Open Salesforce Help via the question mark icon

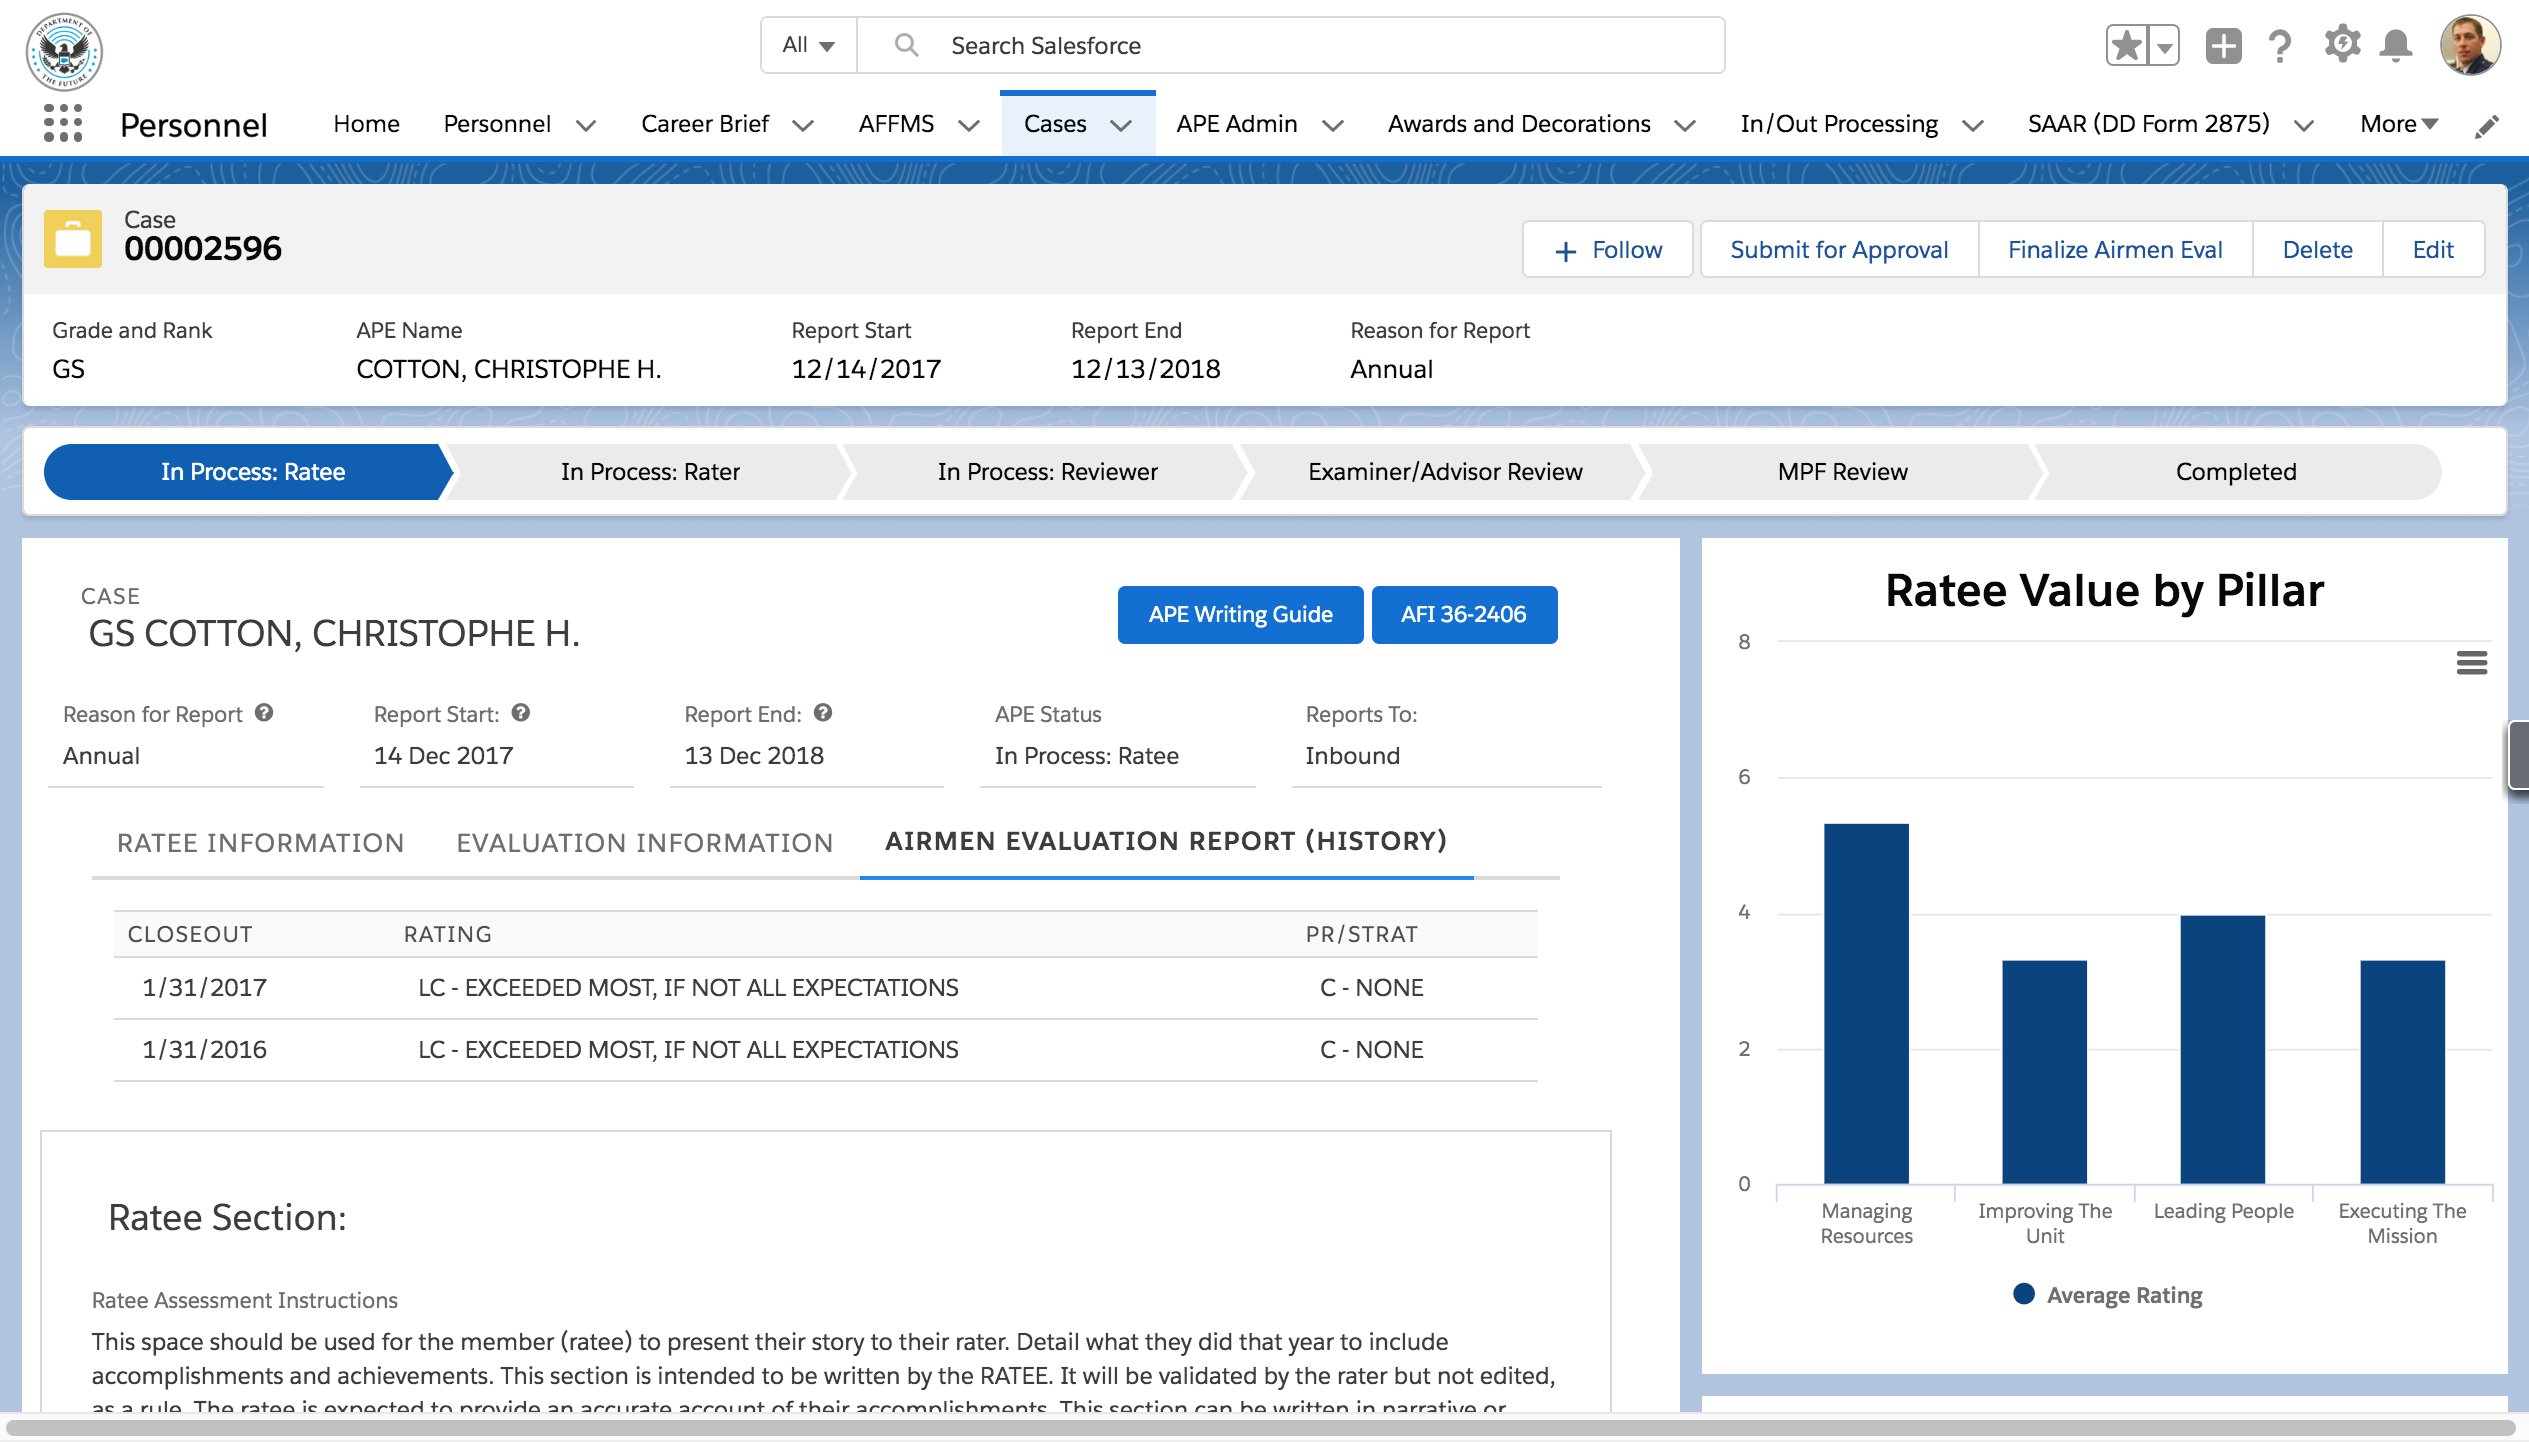[2281, 44]
